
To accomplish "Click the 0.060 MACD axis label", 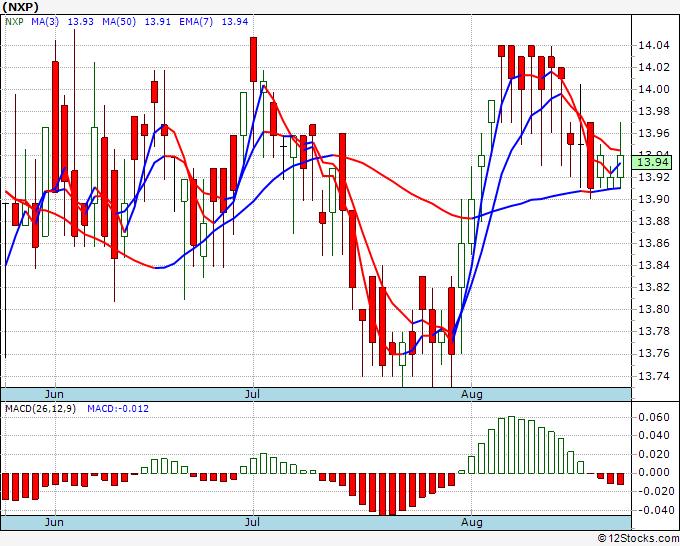I will click(x=656, y=417).
